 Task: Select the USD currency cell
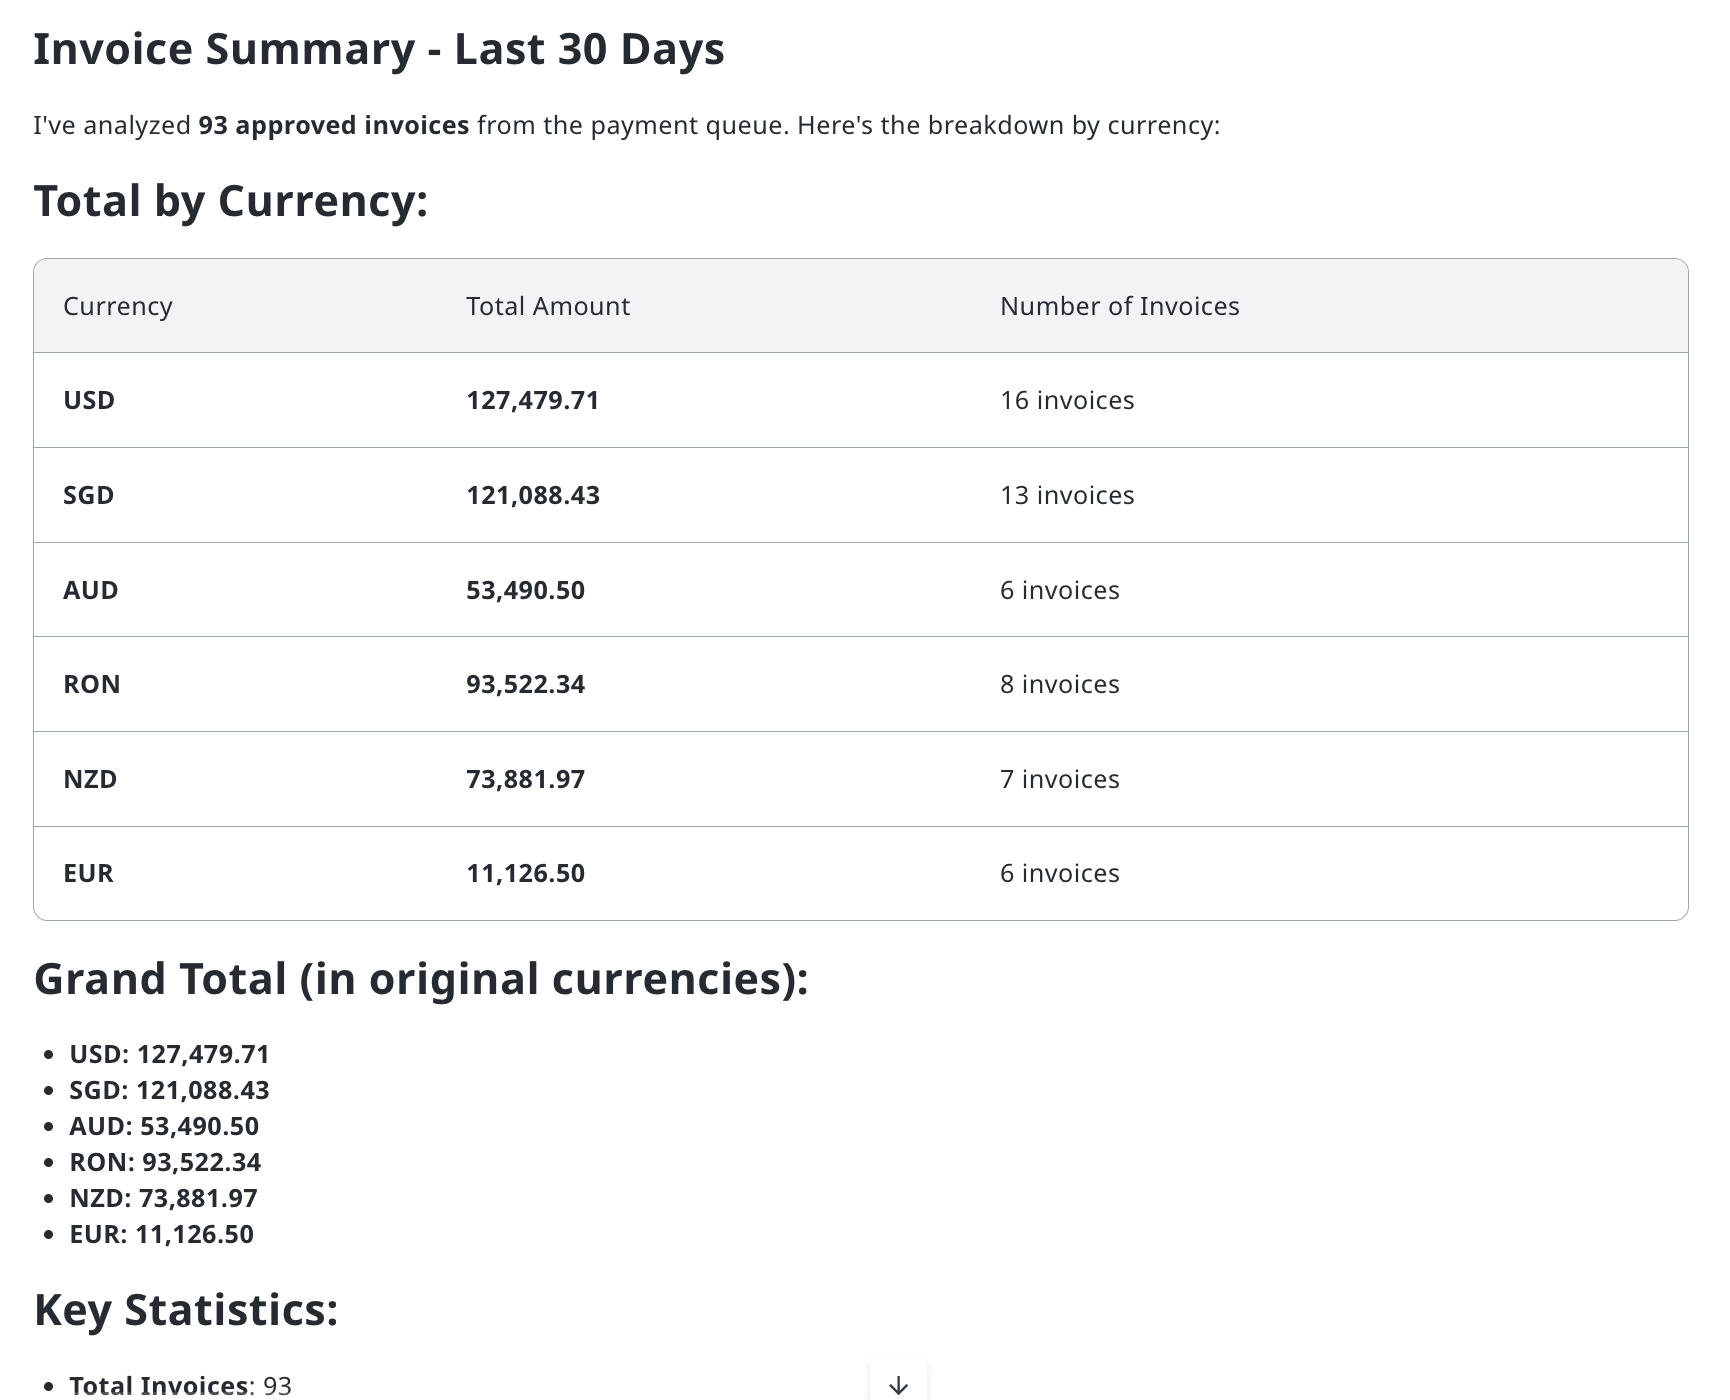coord(89,400)
